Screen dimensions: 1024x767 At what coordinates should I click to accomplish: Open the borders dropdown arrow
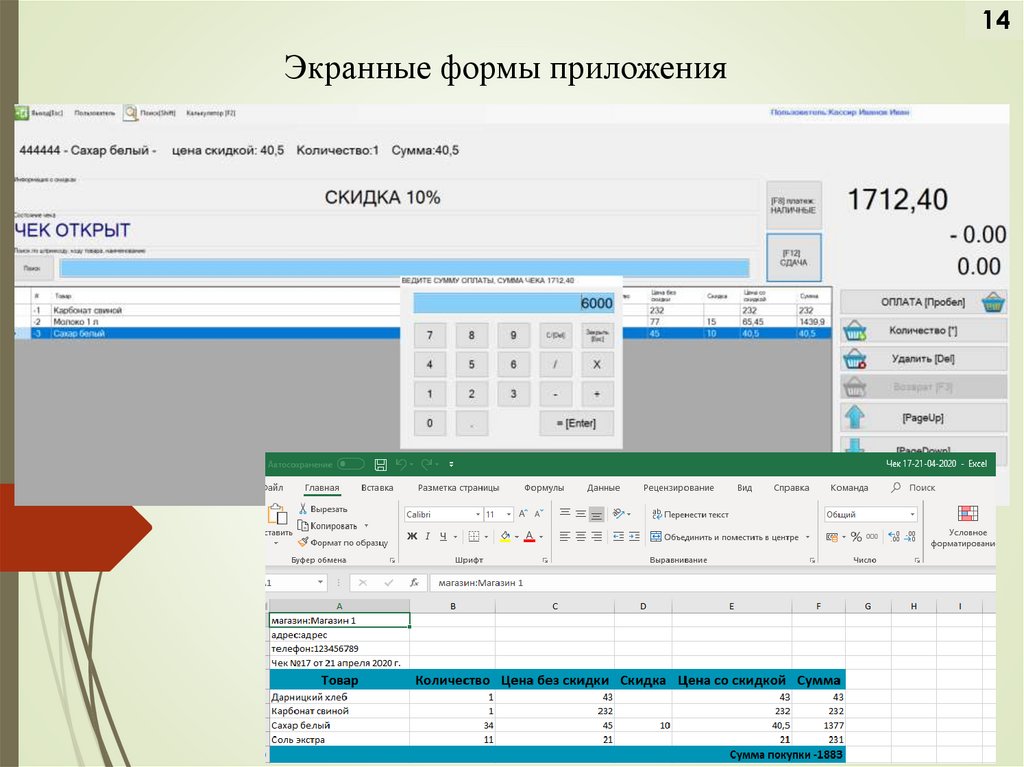tap(486, 537)
